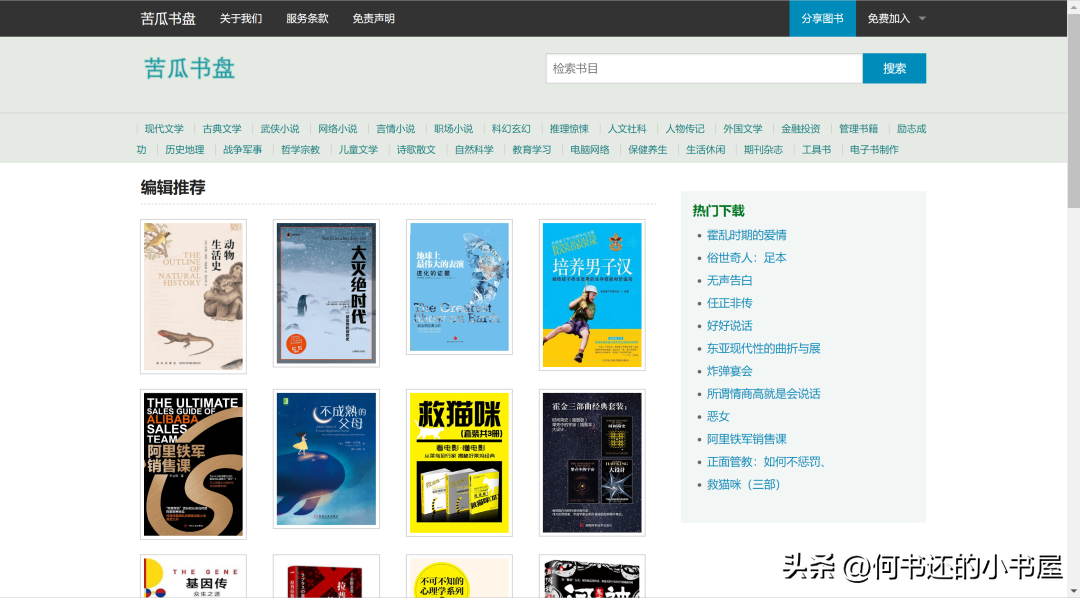Open the 培养男子汉 book cover

pos(592,295)
